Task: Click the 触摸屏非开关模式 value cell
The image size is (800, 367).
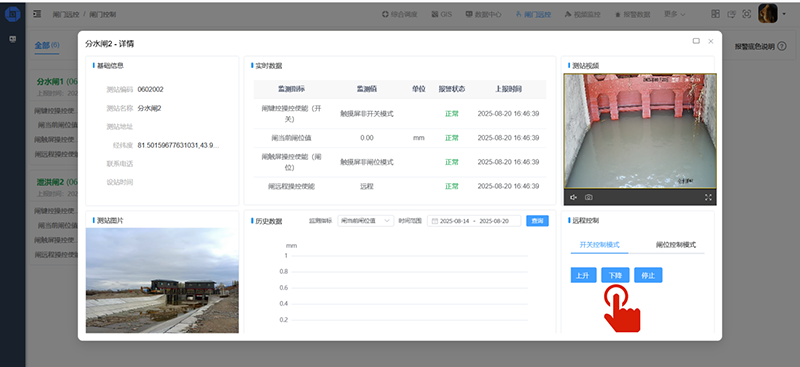Action: coord(366,114)
